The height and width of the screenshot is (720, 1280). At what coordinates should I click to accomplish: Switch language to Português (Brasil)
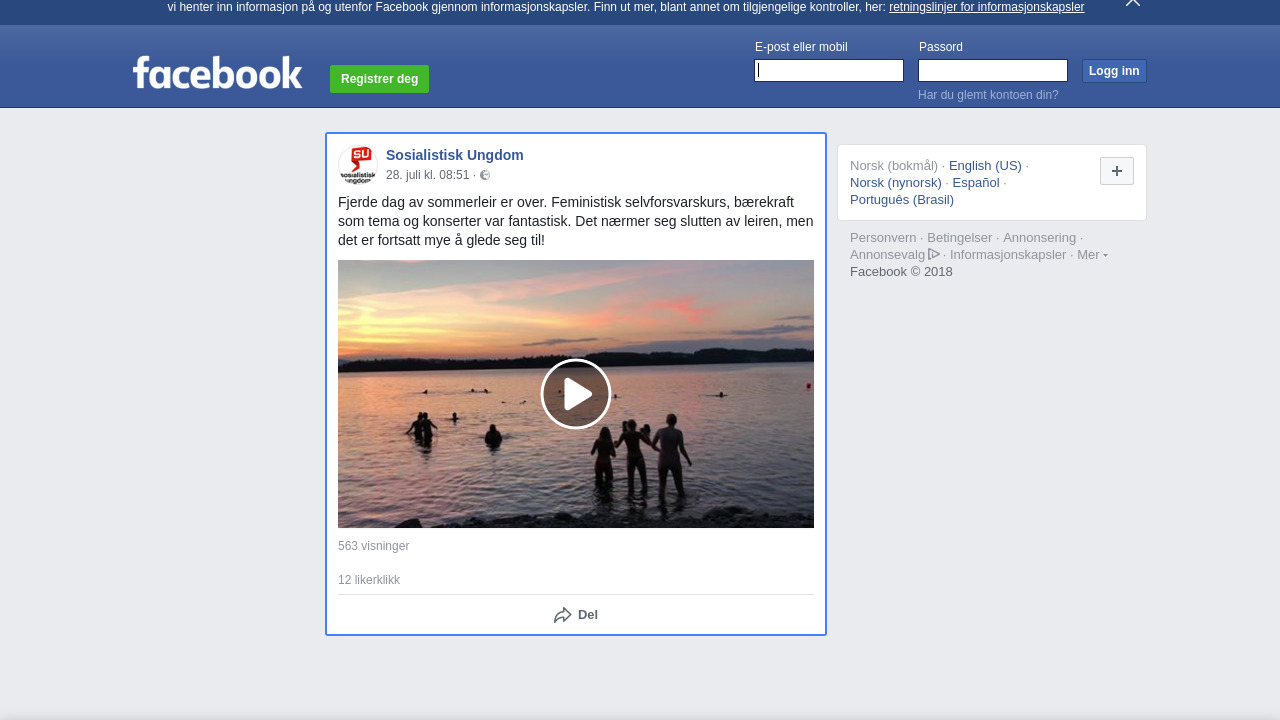(902, 200)
